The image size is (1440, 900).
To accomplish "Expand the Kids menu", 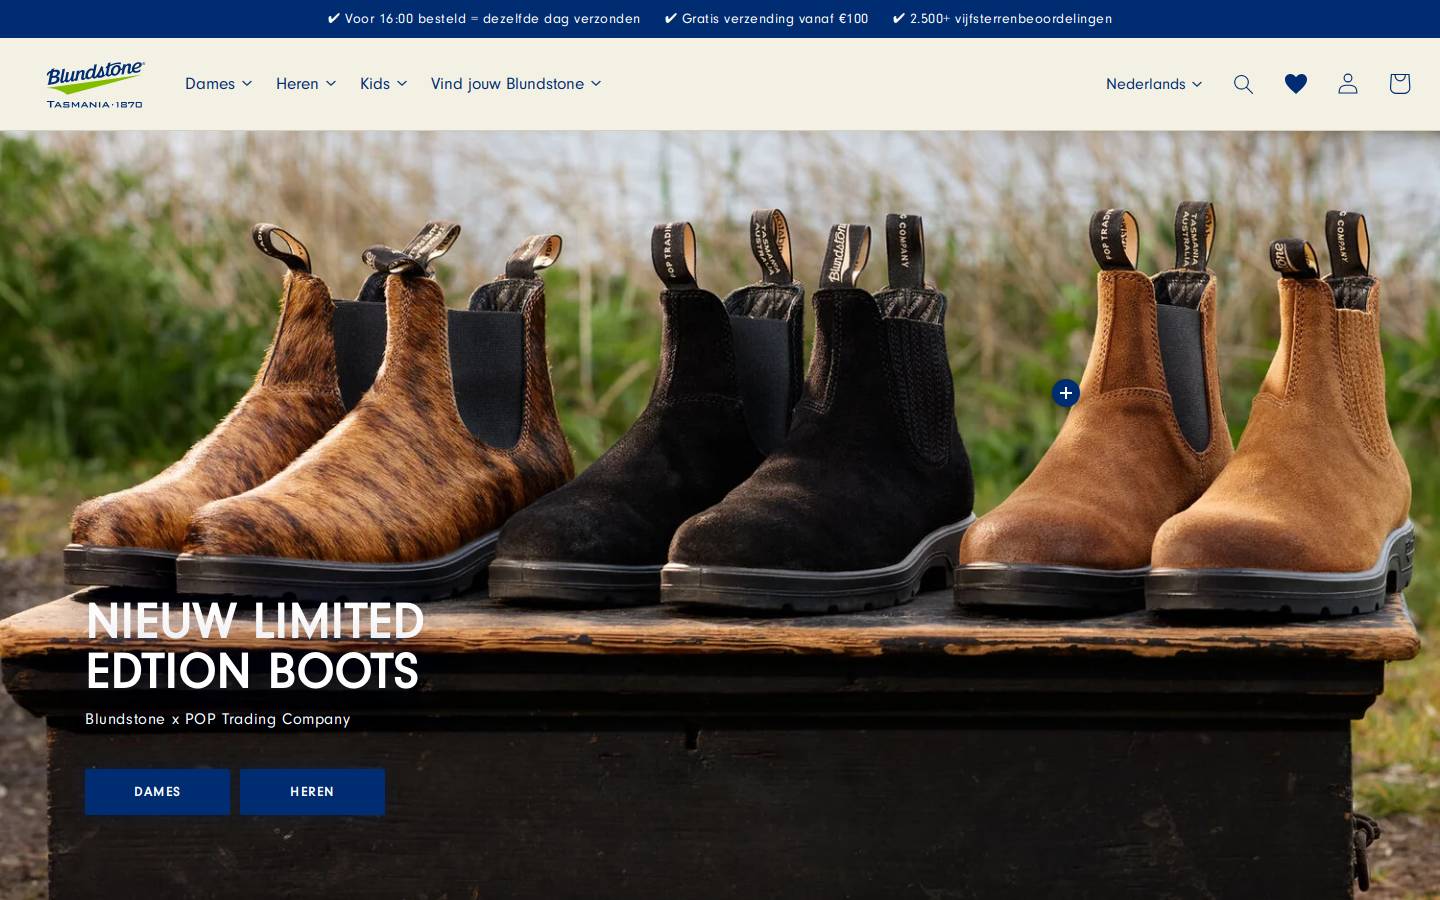I will click(x=383, y=84).
